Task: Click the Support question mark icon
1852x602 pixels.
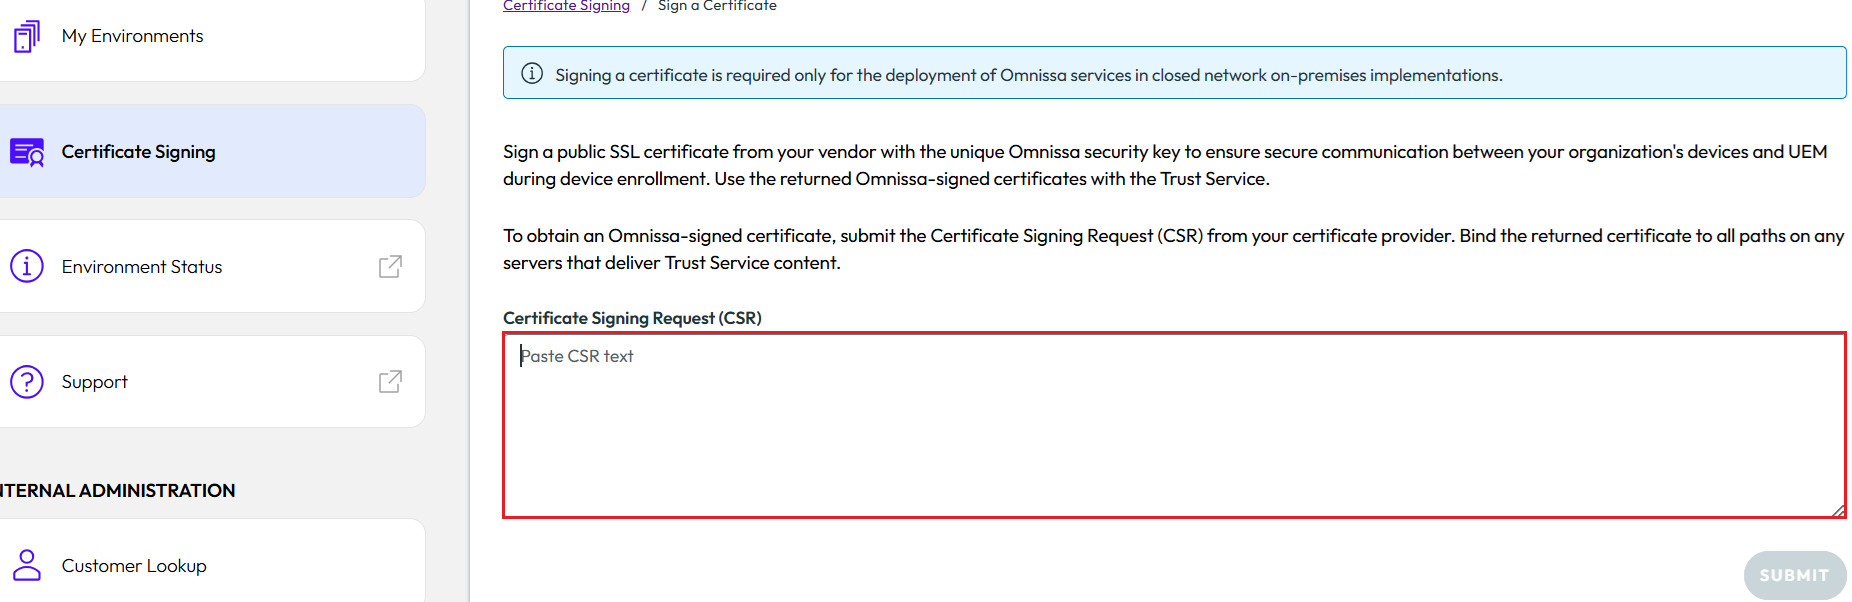Action: pyautogui.click(x=26, y=381)
